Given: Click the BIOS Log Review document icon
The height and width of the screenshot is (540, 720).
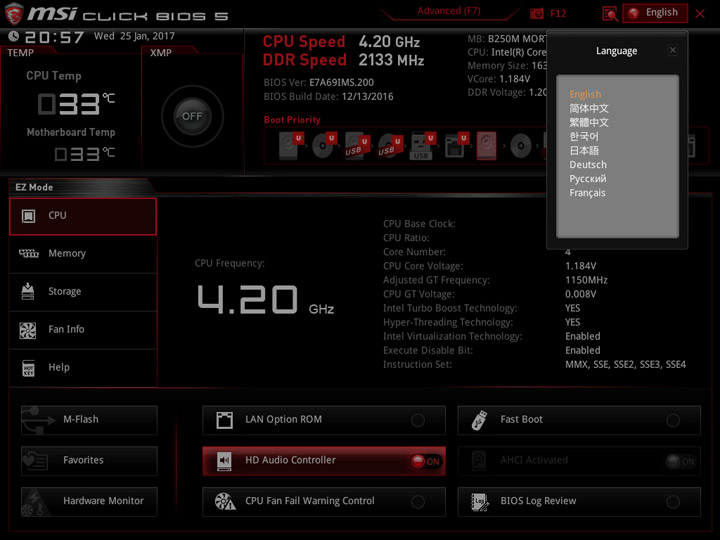Looking at the screenshot, I should pos(479,501).
